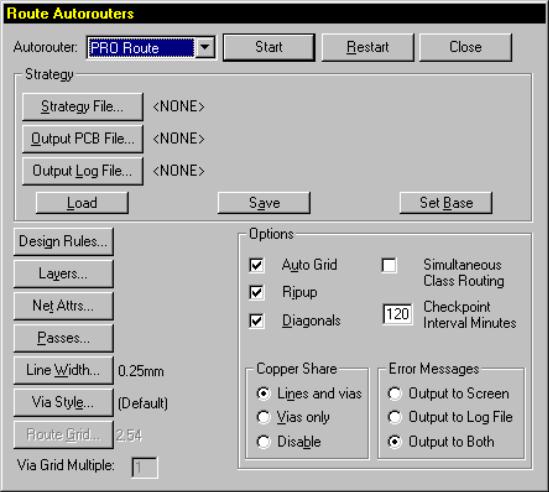The width and height of the screenshot is (549, 492).
Task: Click the disabled Route Grid button
Action: (x=63, y=435)
